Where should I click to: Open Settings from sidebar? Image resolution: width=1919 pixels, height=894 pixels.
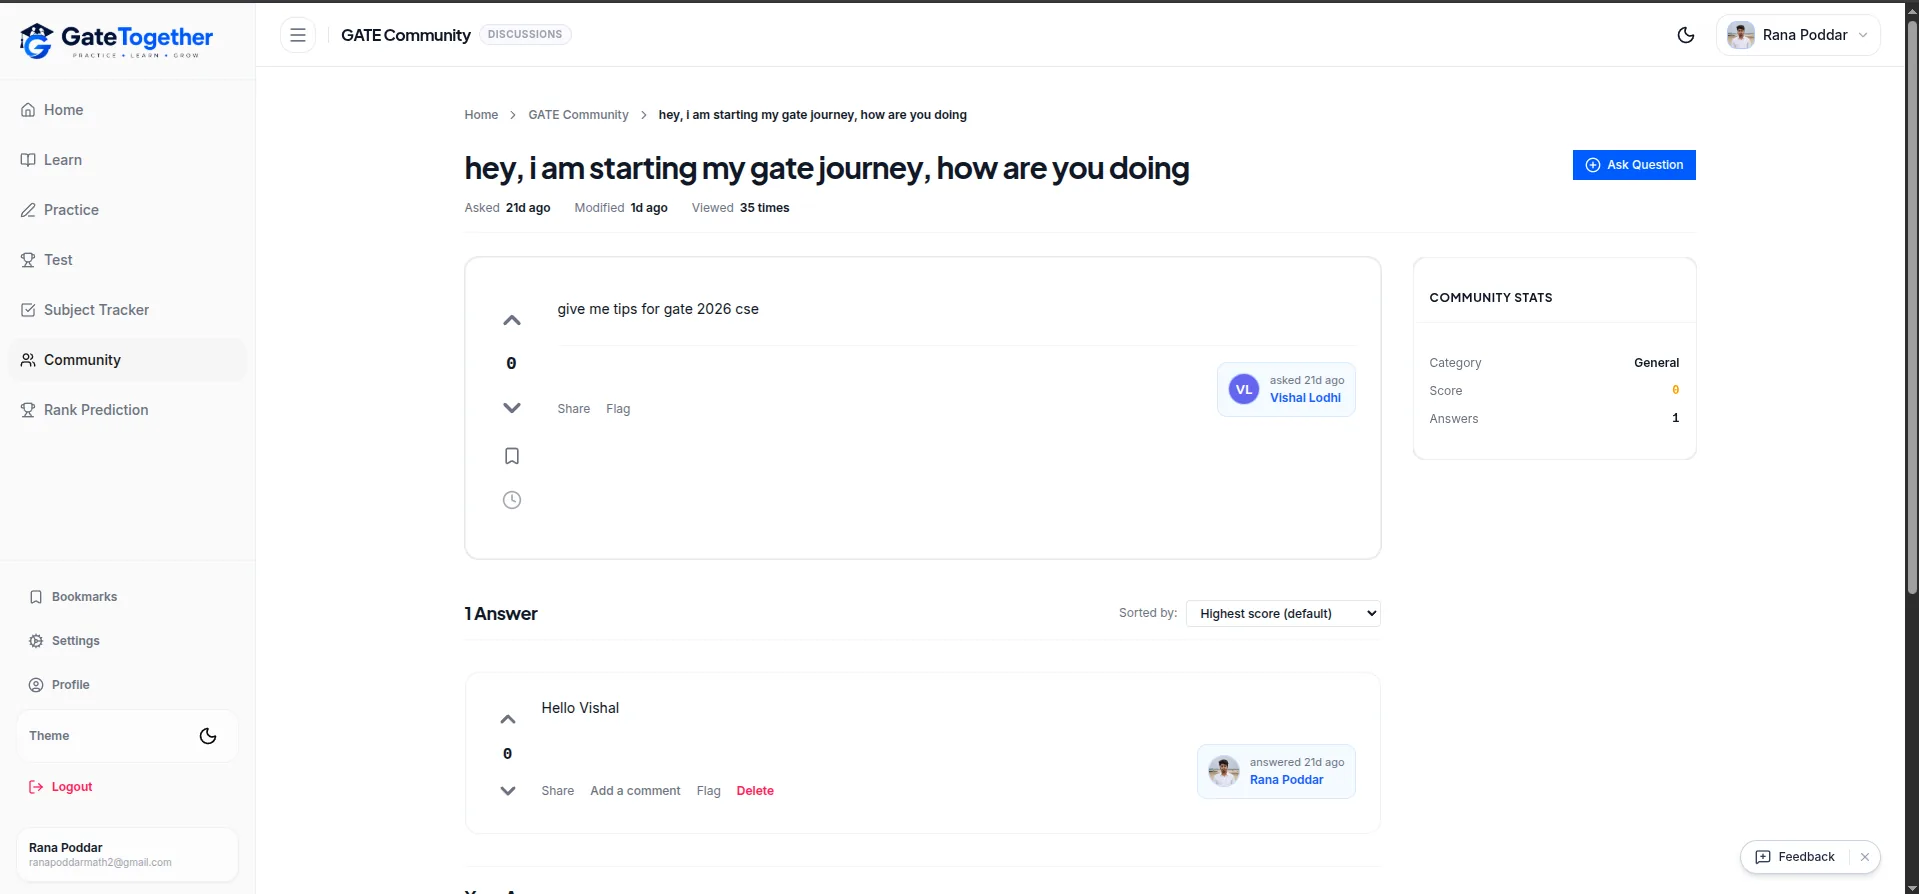(127, 641)
